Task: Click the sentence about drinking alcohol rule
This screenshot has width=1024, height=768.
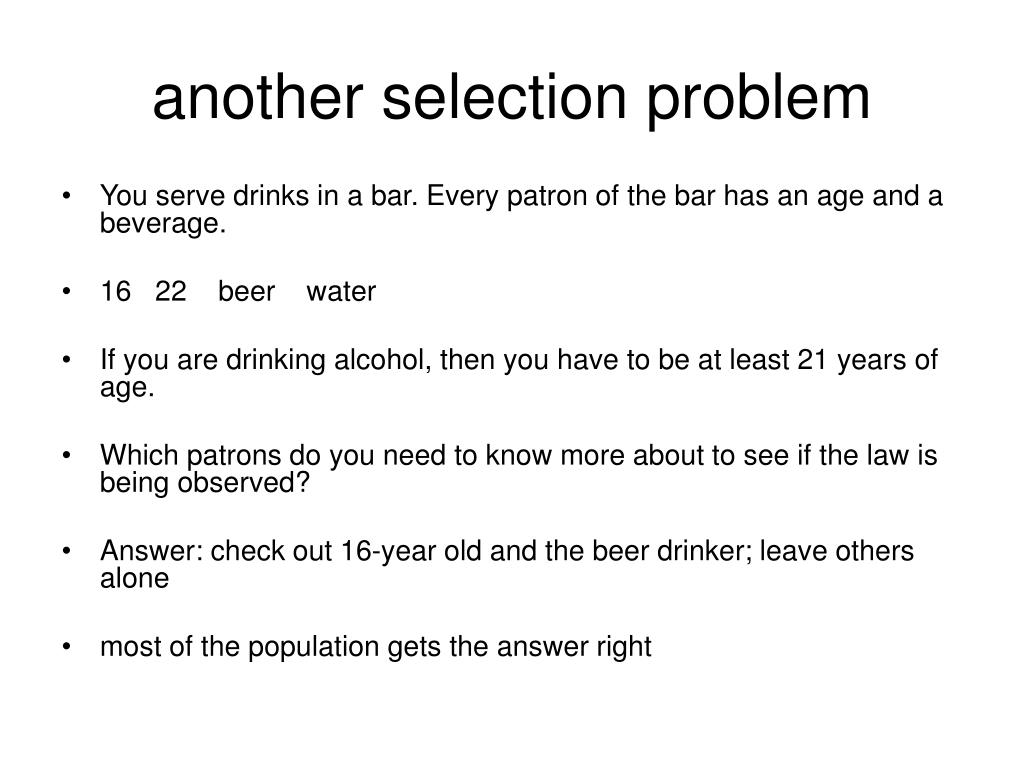Action: pos(519,373)
